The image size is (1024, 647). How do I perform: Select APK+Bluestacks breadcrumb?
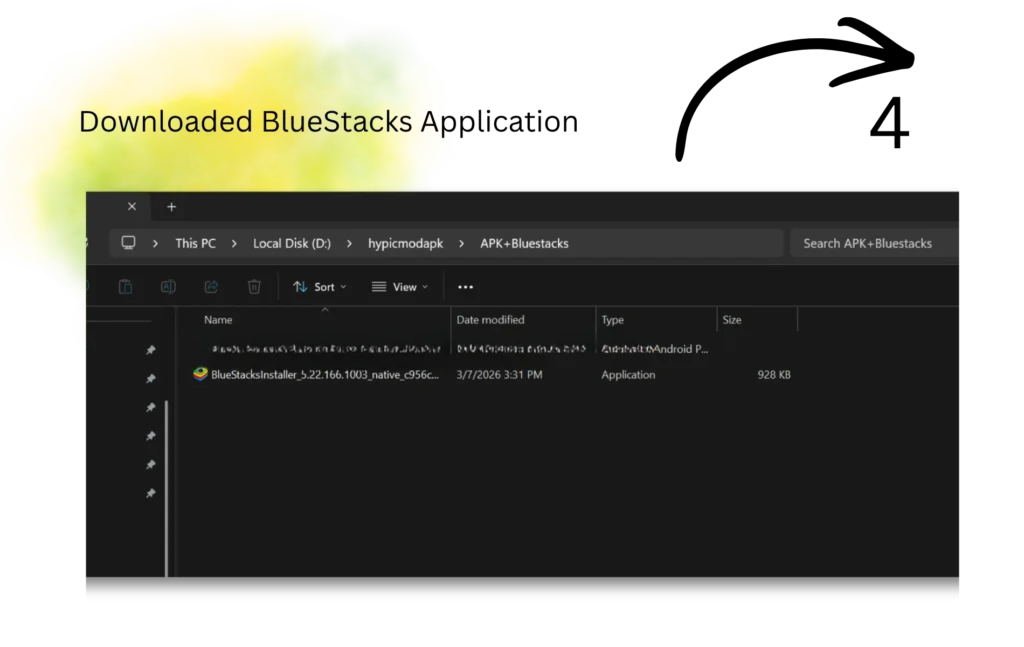(x=524, y=244)
